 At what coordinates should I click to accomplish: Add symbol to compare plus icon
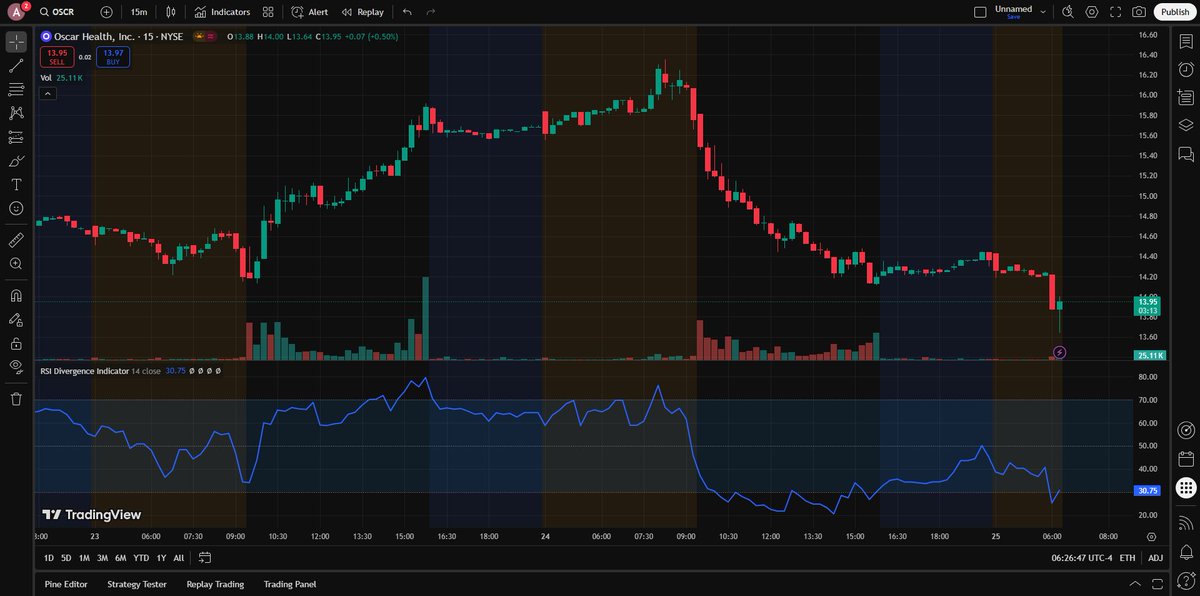click(107, 12)
